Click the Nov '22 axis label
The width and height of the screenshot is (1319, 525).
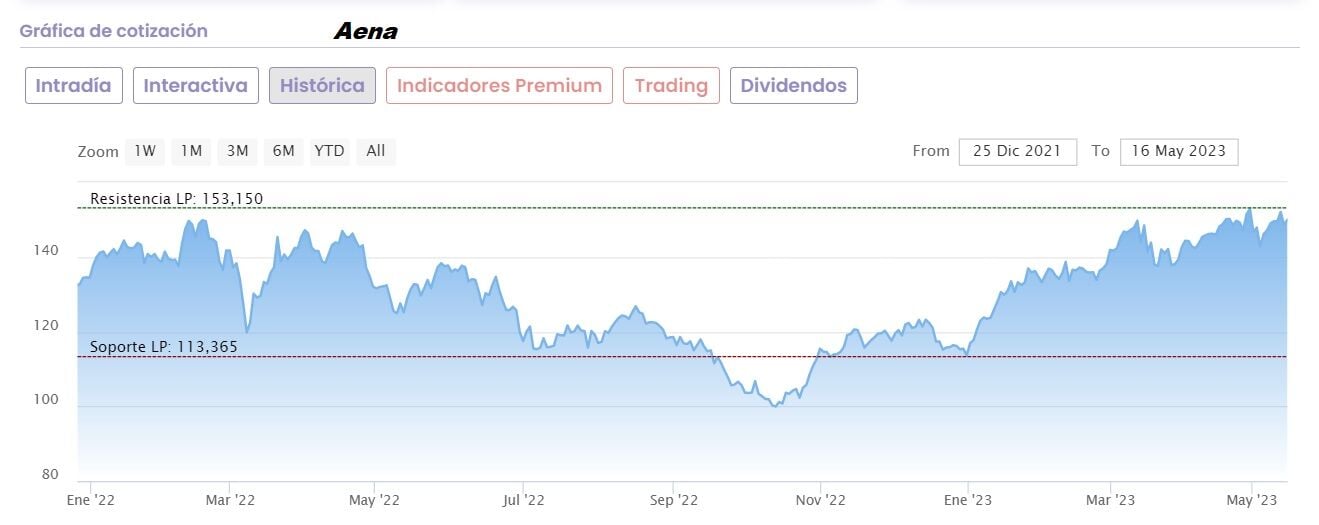tap(819, 498)
